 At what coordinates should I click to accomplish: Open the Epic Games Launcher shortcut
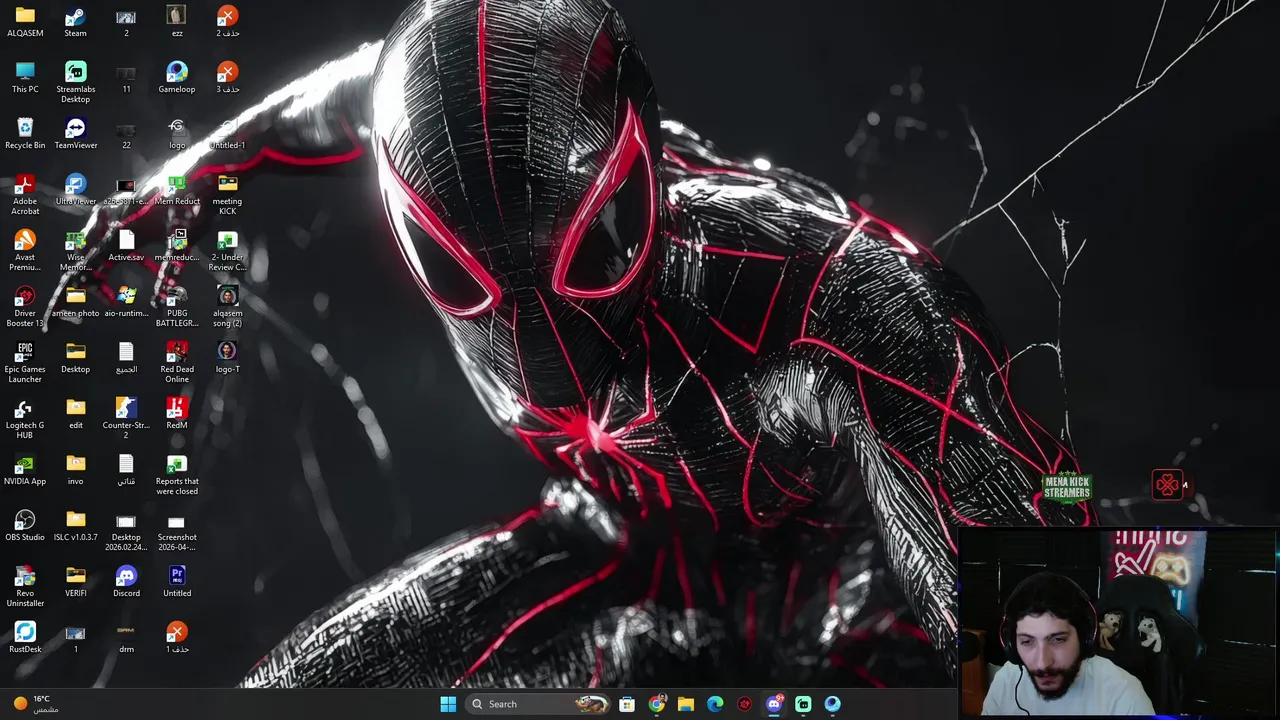25,362
